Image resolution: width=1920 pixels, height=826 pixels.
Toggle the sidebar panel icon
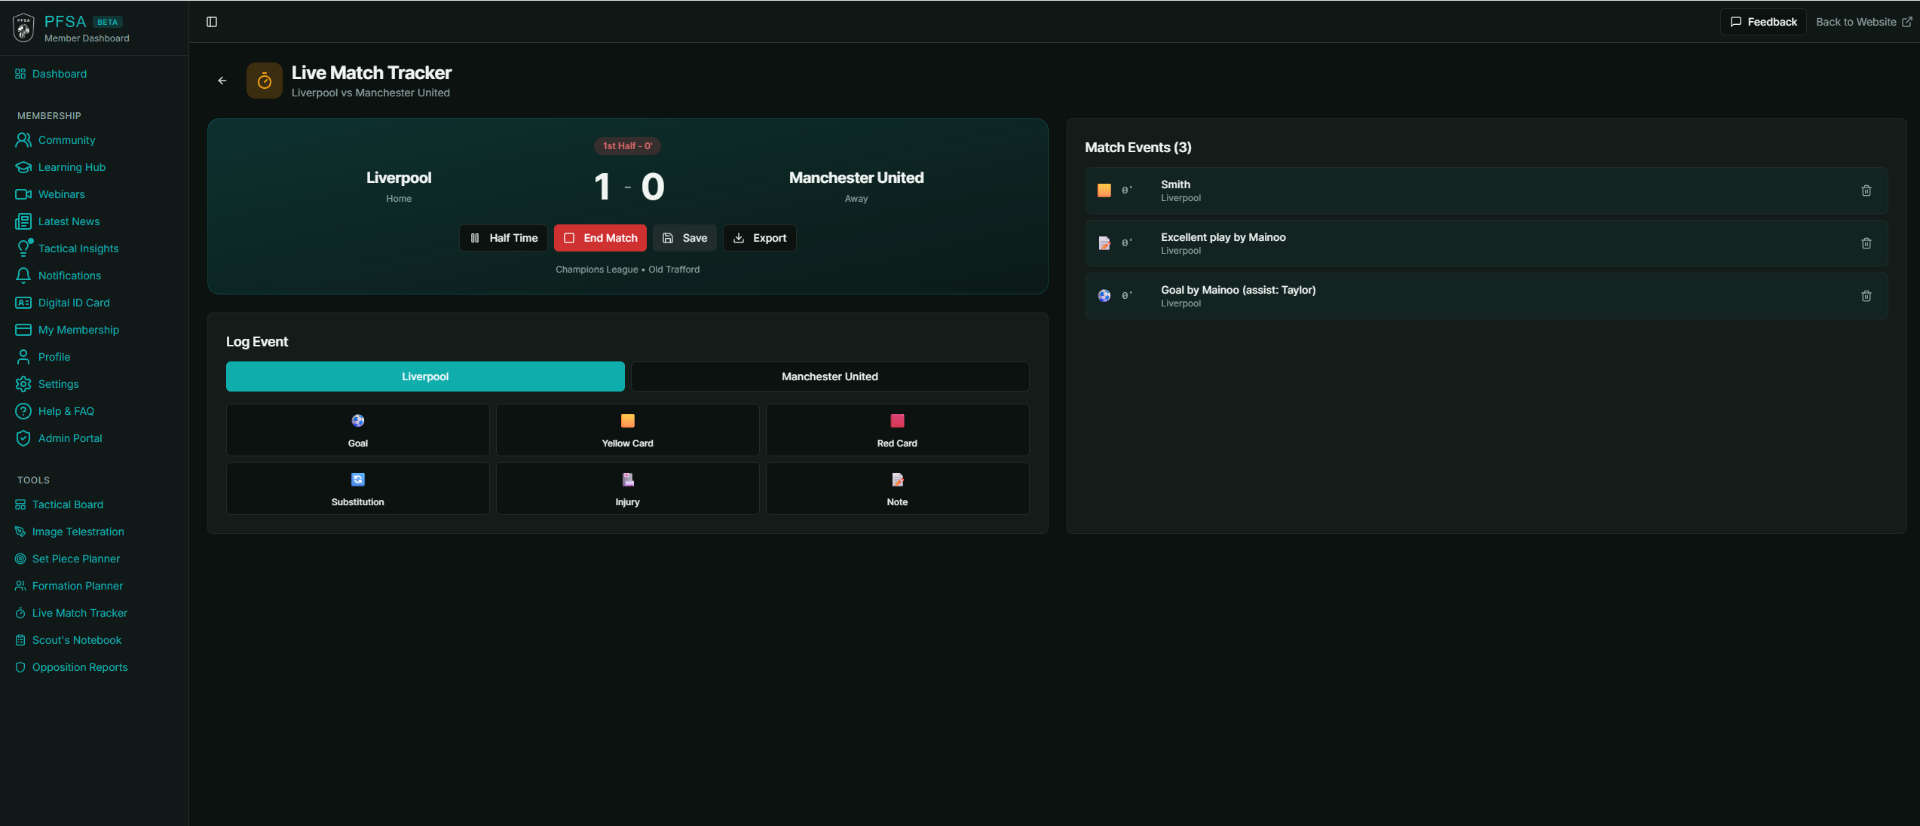click(x=212, y=22)
